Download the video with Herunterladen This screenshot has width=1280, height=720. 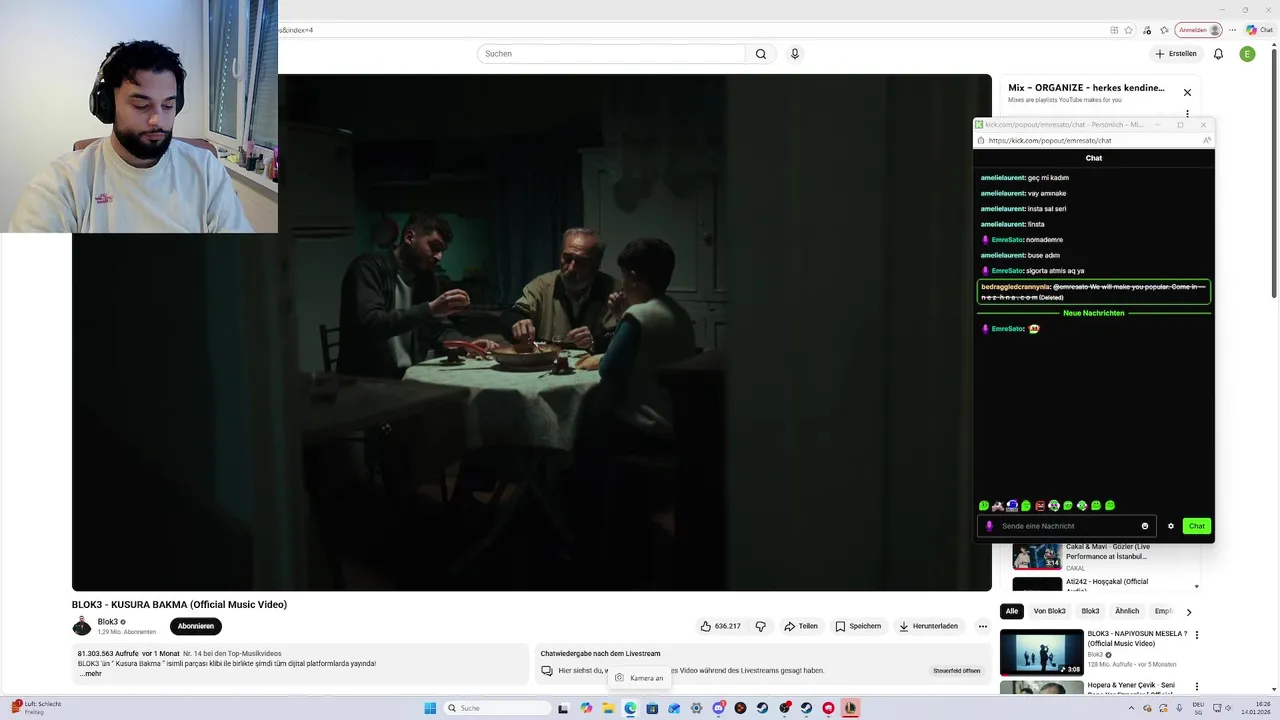pos(928,626)
